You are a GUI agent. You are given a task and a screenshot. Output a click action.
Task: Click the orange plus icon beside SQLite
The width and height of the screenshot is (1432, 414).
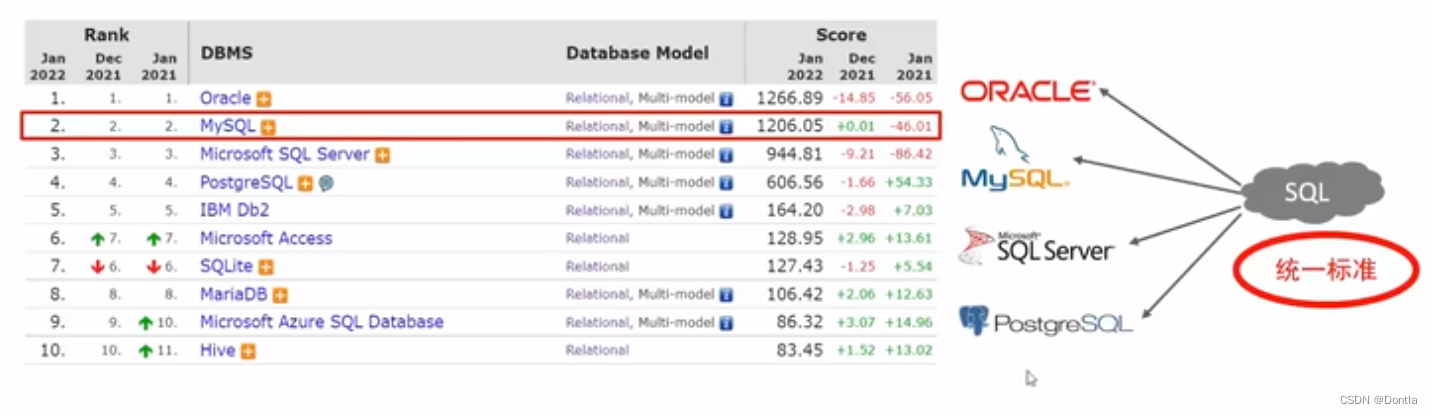coord(266,267)
